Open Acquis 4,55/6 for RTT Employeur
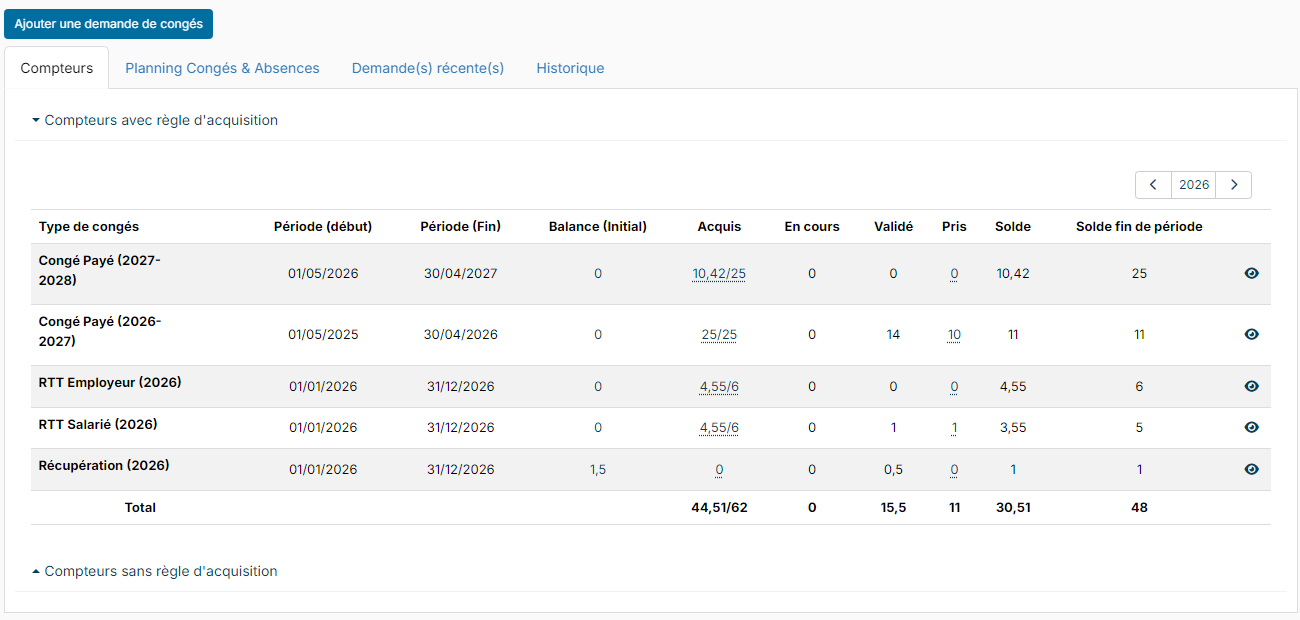The width and height of the screenshot is (1300, 620). (719, 387)
